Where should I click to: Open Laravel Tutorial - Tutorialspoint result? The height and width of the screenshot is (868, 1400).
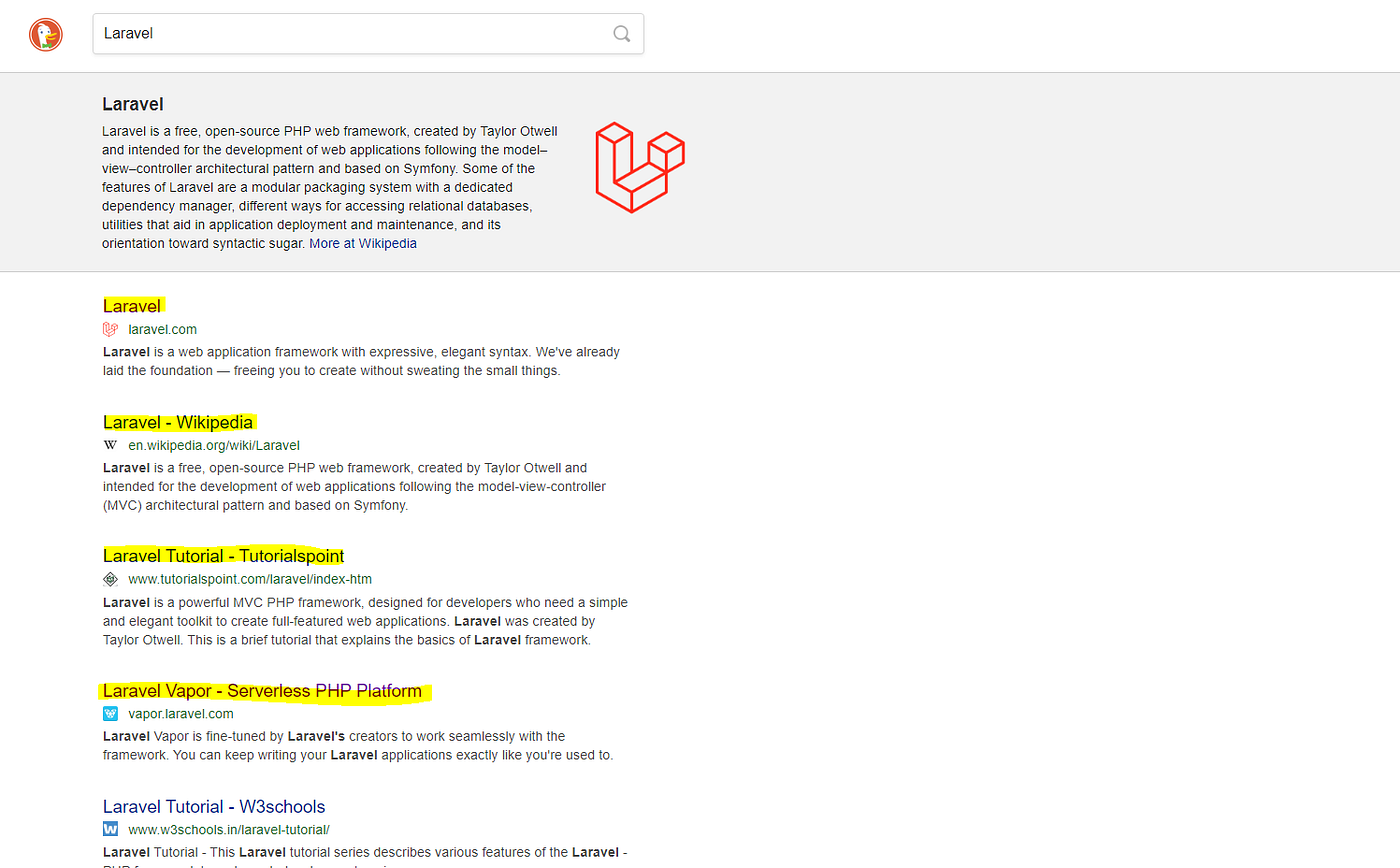(x=224, y=556)
